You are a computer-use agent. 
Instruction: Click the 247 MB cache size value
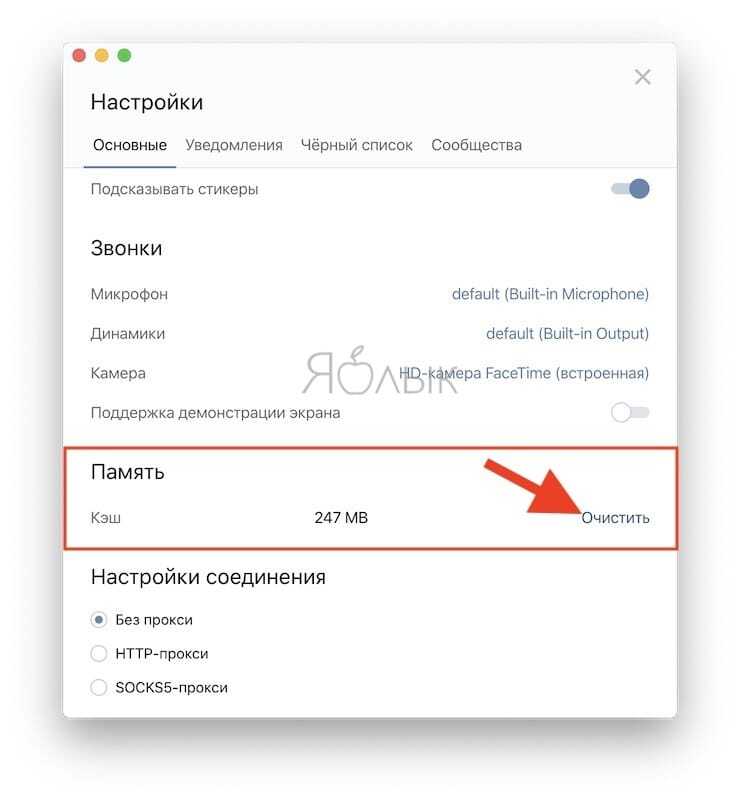[341, 518]
